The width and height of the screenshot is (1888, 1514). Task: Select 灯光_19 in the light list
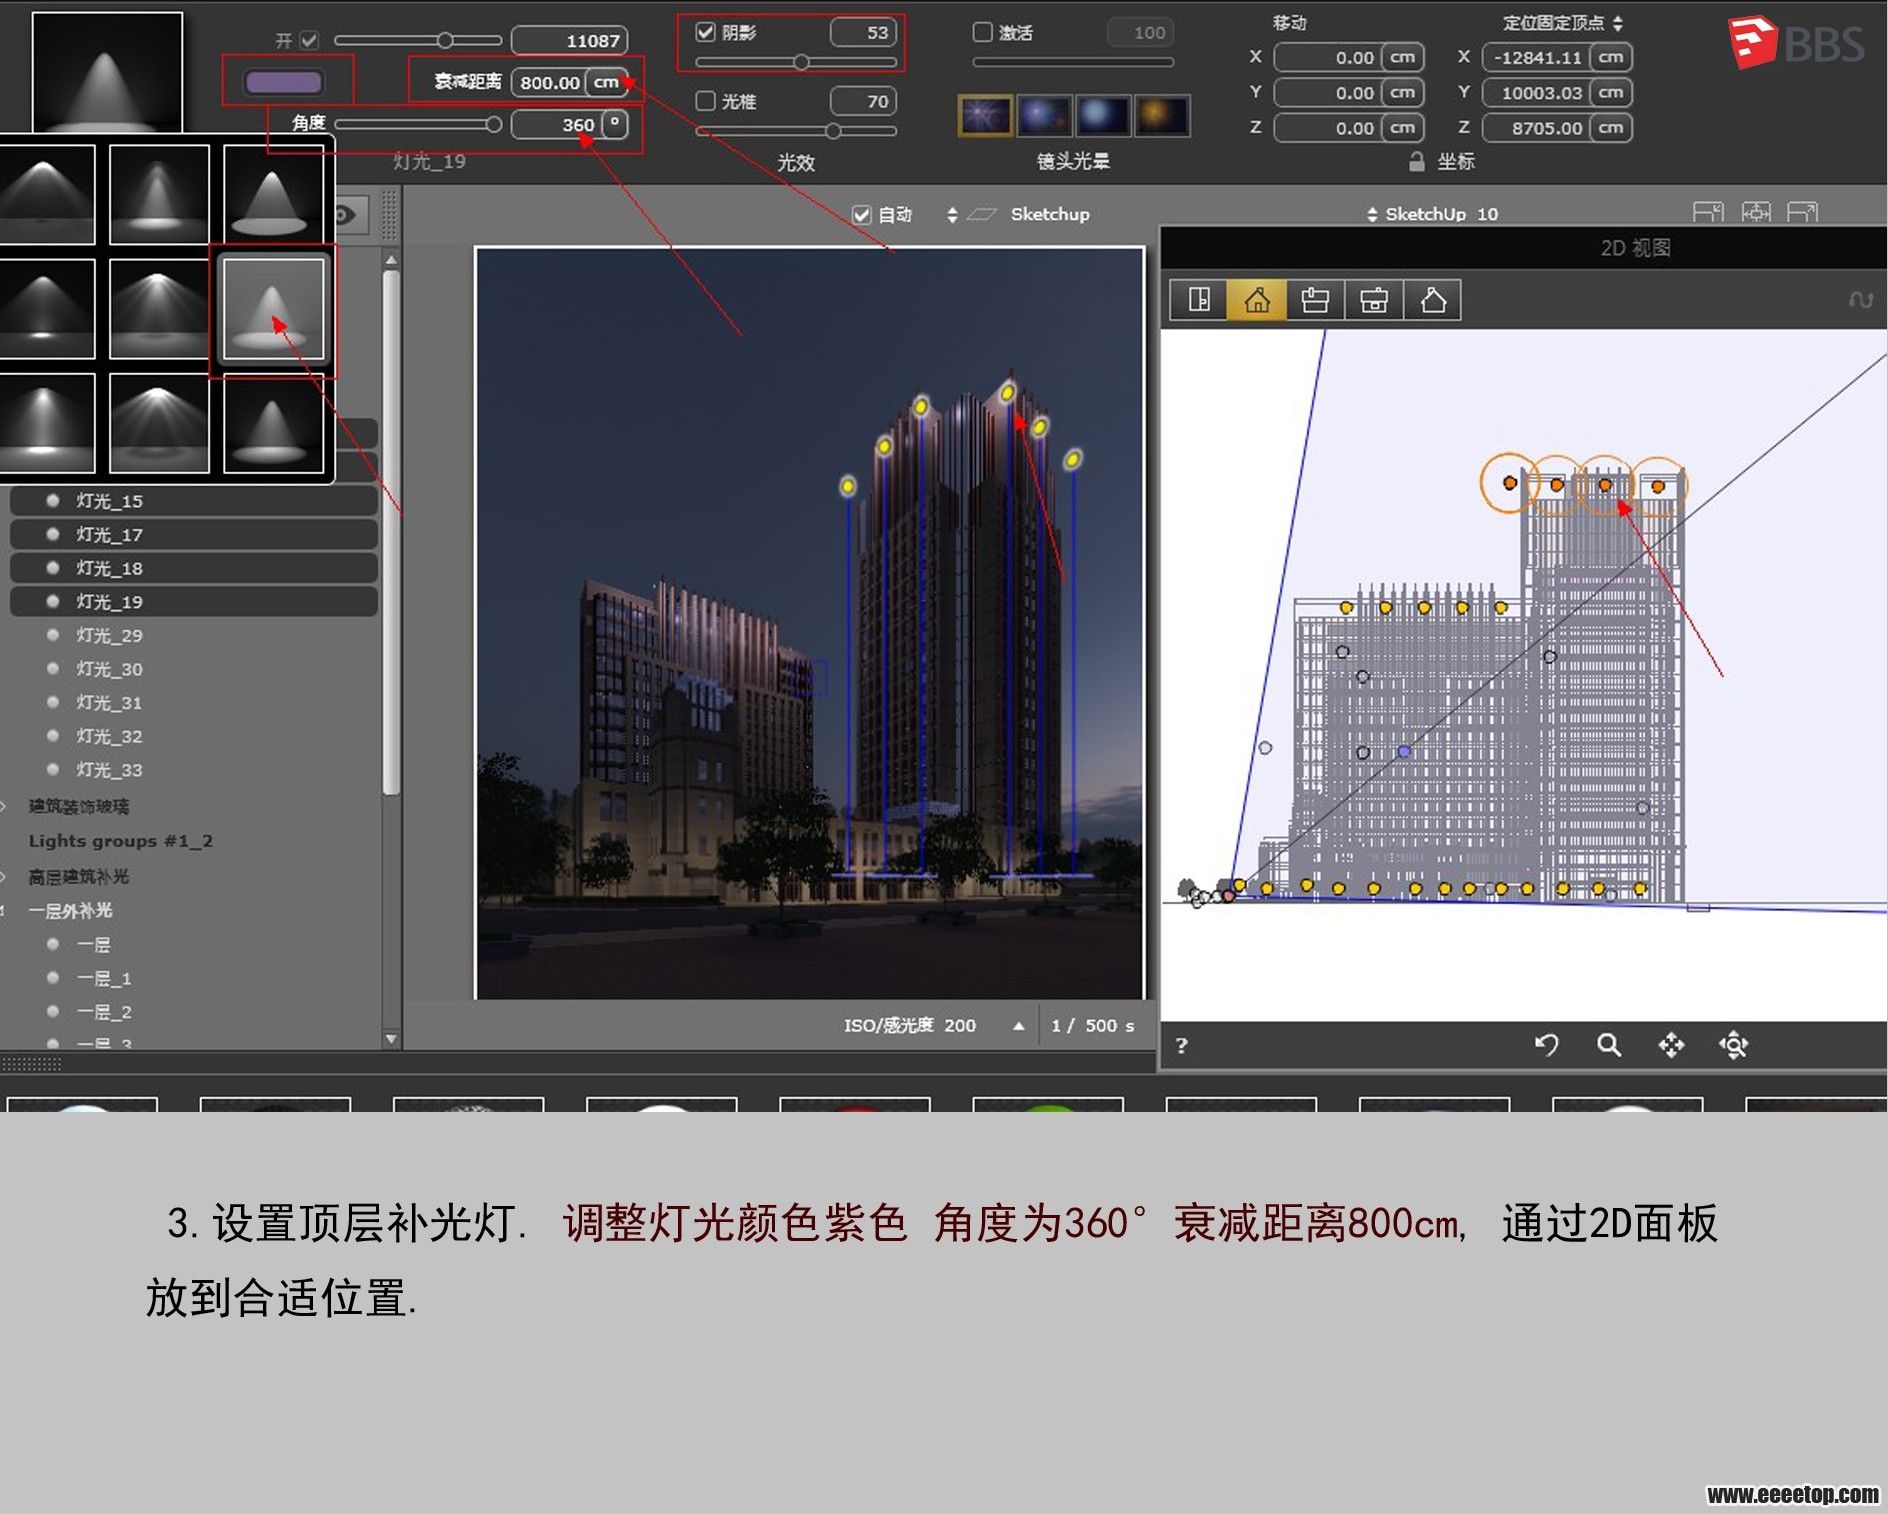tap(194, 602)
